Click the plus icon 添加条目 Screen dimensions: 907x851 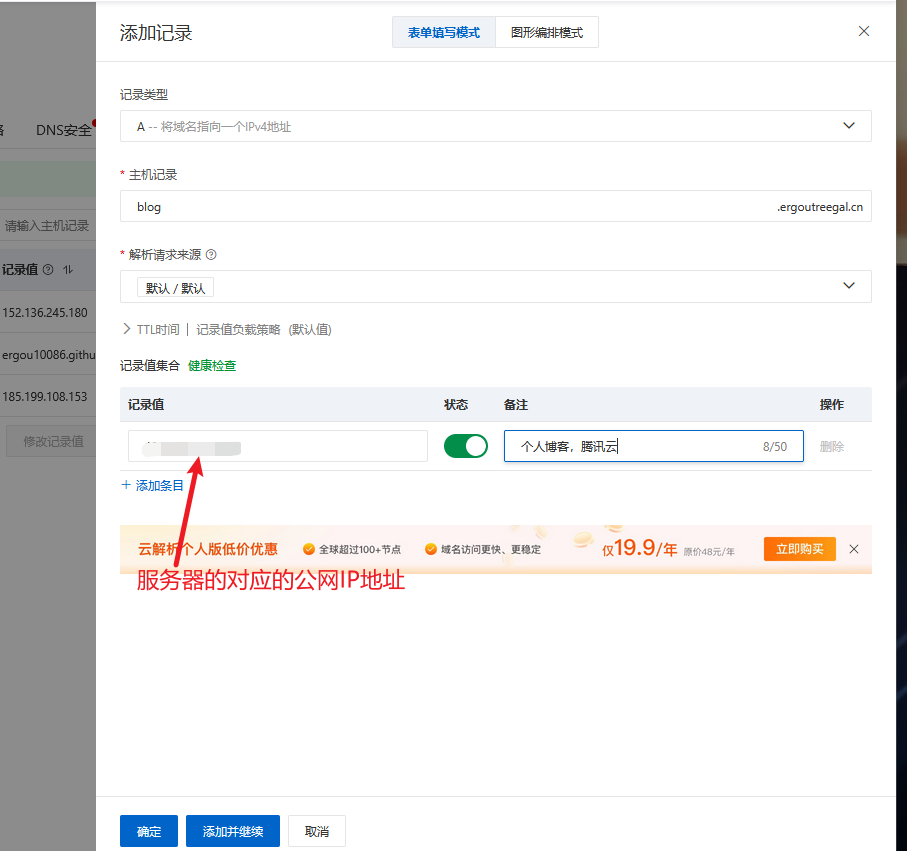[126, 485]
